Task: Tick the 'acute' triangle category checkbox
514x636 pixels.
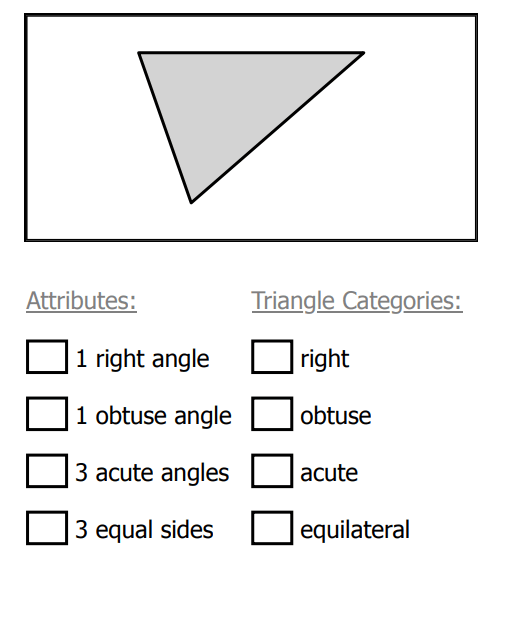Action: 272,471
